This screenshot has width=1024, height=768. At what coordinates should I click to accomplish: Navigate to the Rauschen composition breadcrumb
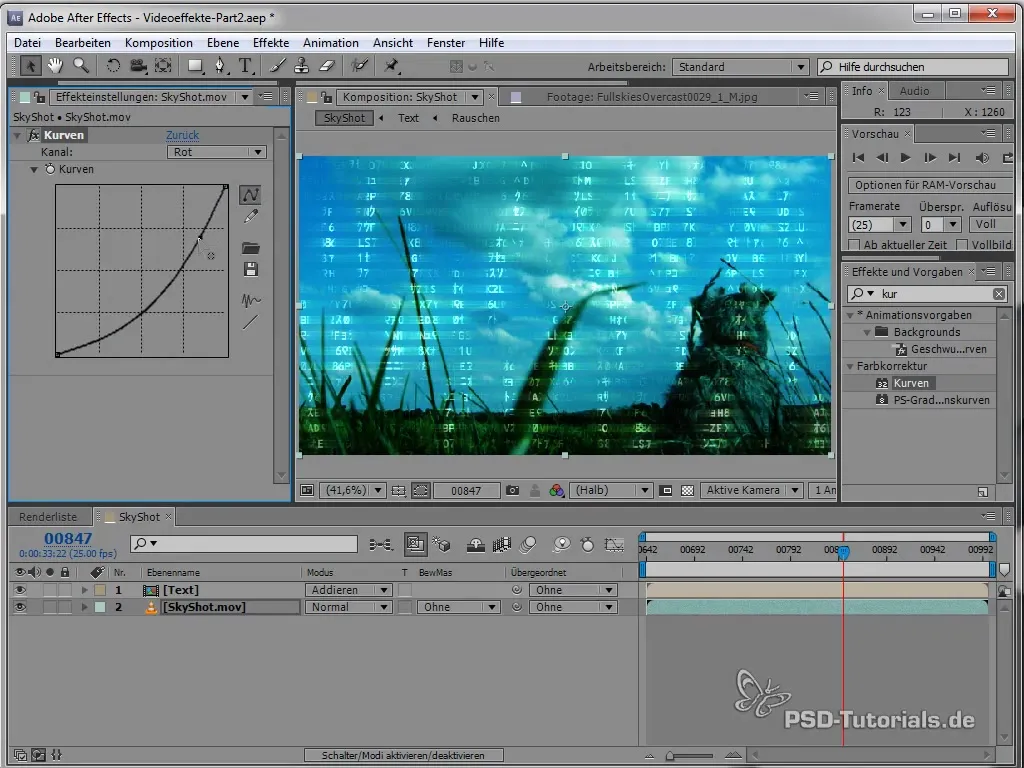pos(475,118)
